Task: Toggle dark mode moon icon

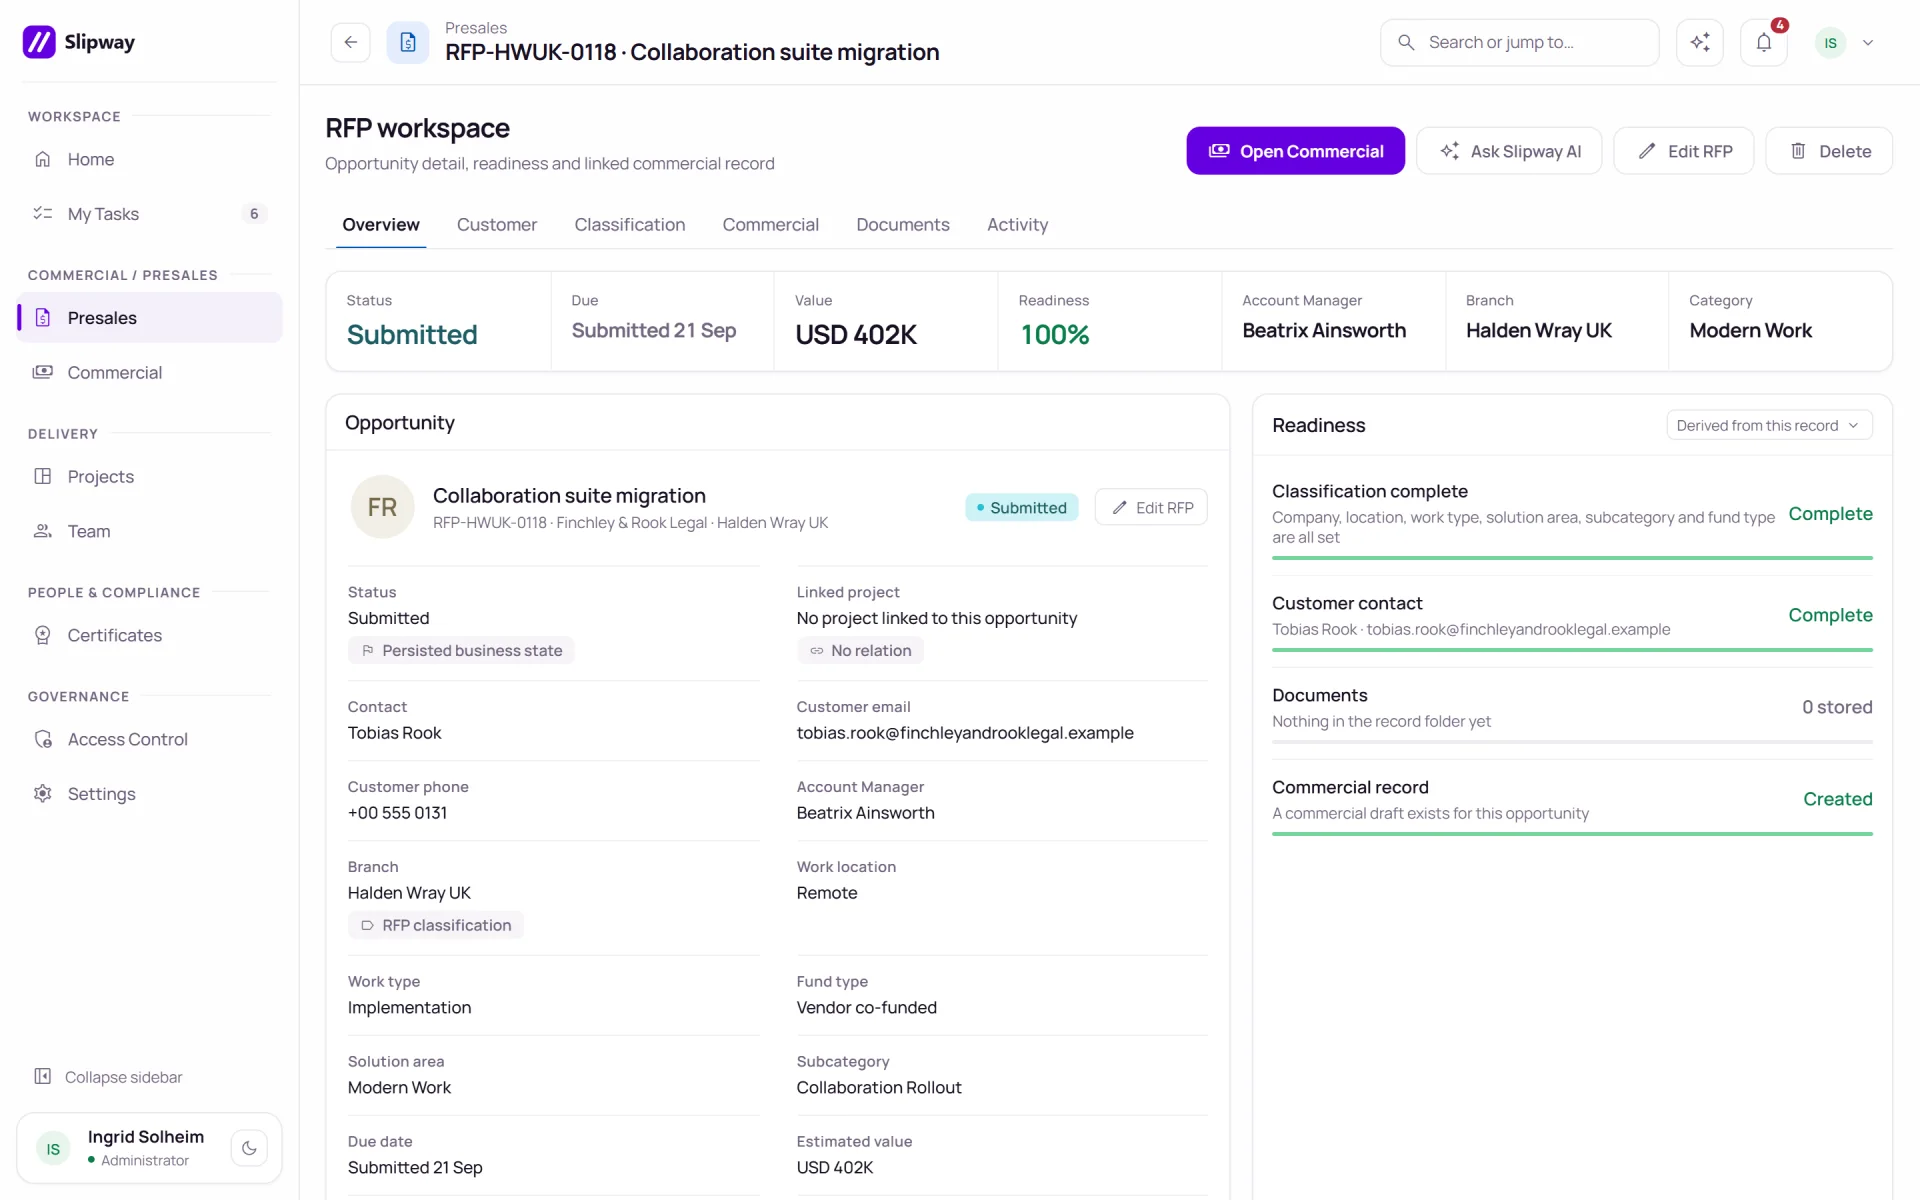Action: pyautogui.click(x=249, y=1148)
